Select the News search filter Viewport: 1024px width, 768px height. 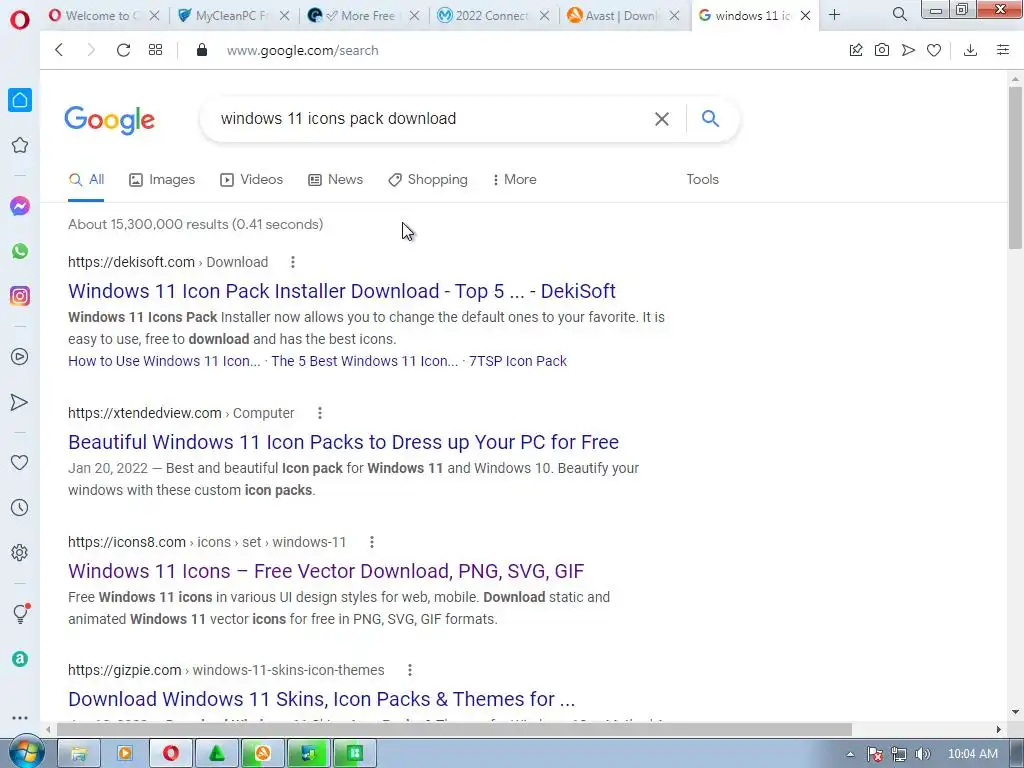pos(336,180)
